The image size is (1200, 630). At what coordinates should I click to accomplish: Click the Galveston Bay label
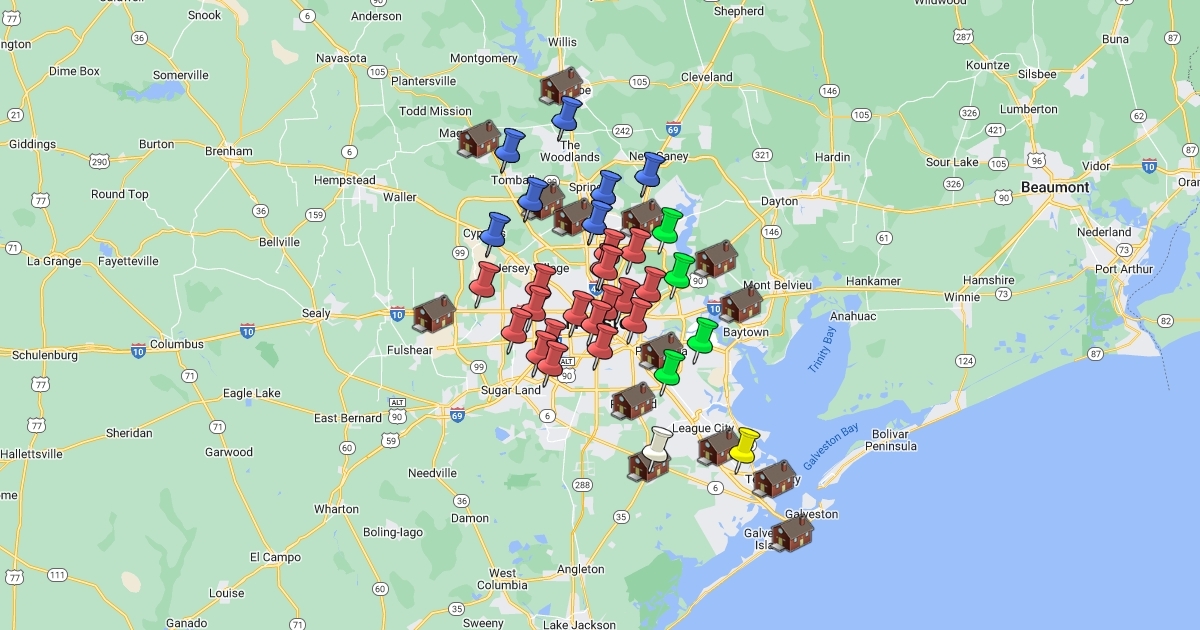pyautogui.click(x=831, y=446)
